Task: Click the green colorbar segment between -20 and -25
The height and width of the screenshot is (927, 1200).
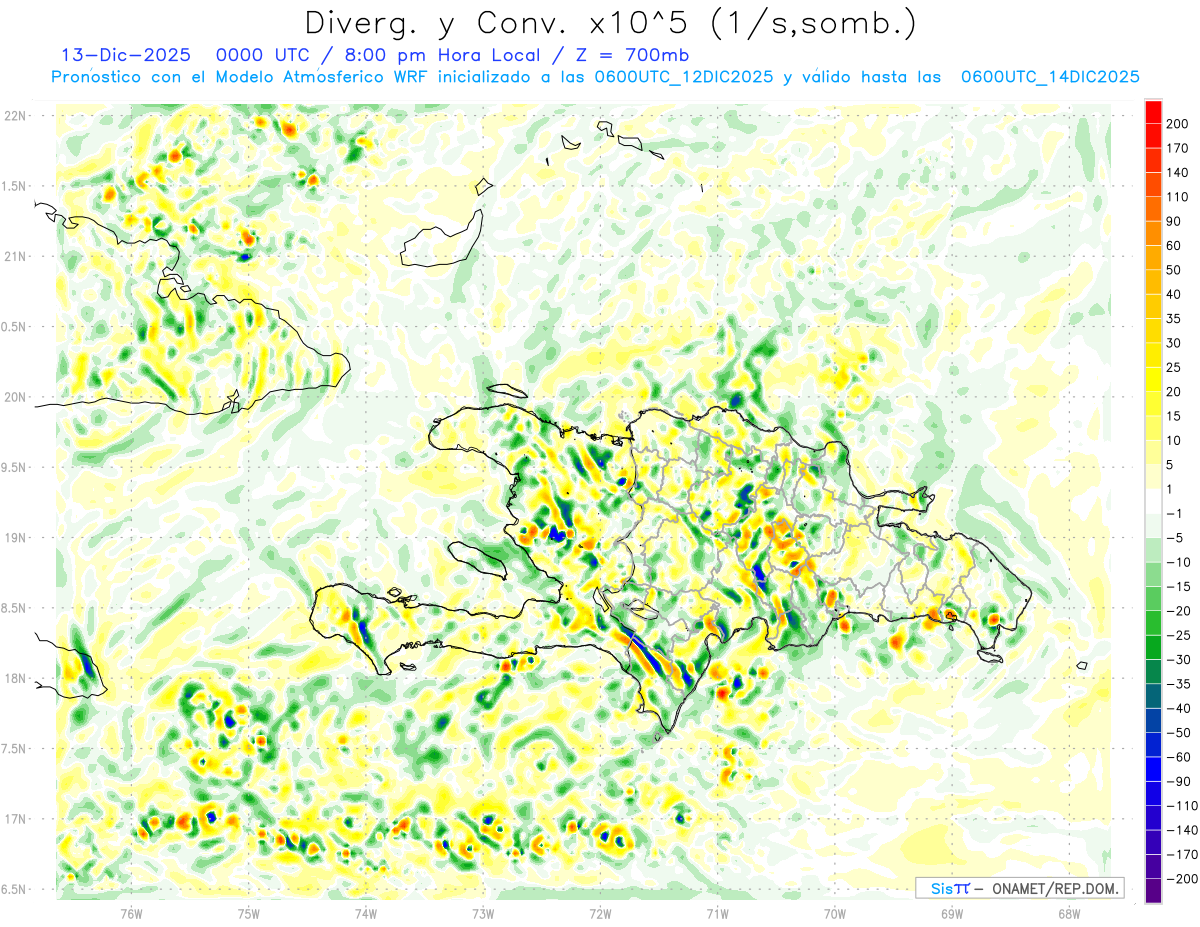Action: [1153, 623]
